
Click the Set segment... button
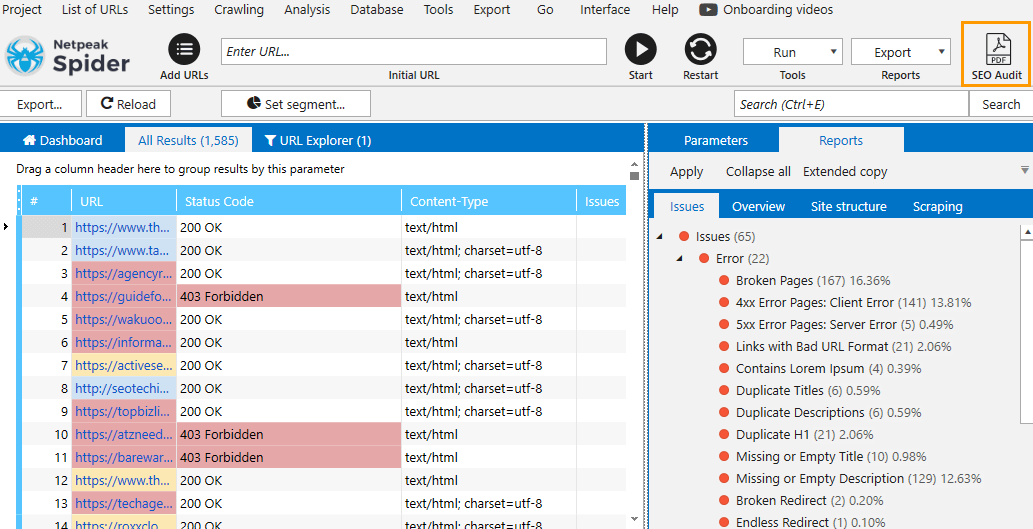(296, 104)
